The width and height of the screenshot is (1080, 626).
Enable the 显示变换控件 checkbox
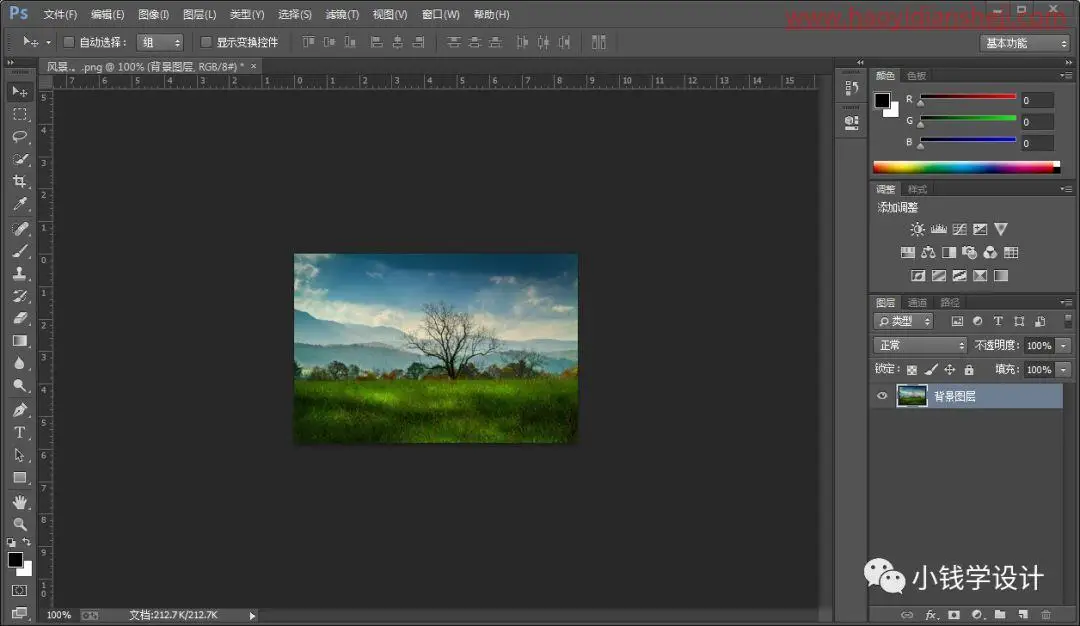pos(206,42)
